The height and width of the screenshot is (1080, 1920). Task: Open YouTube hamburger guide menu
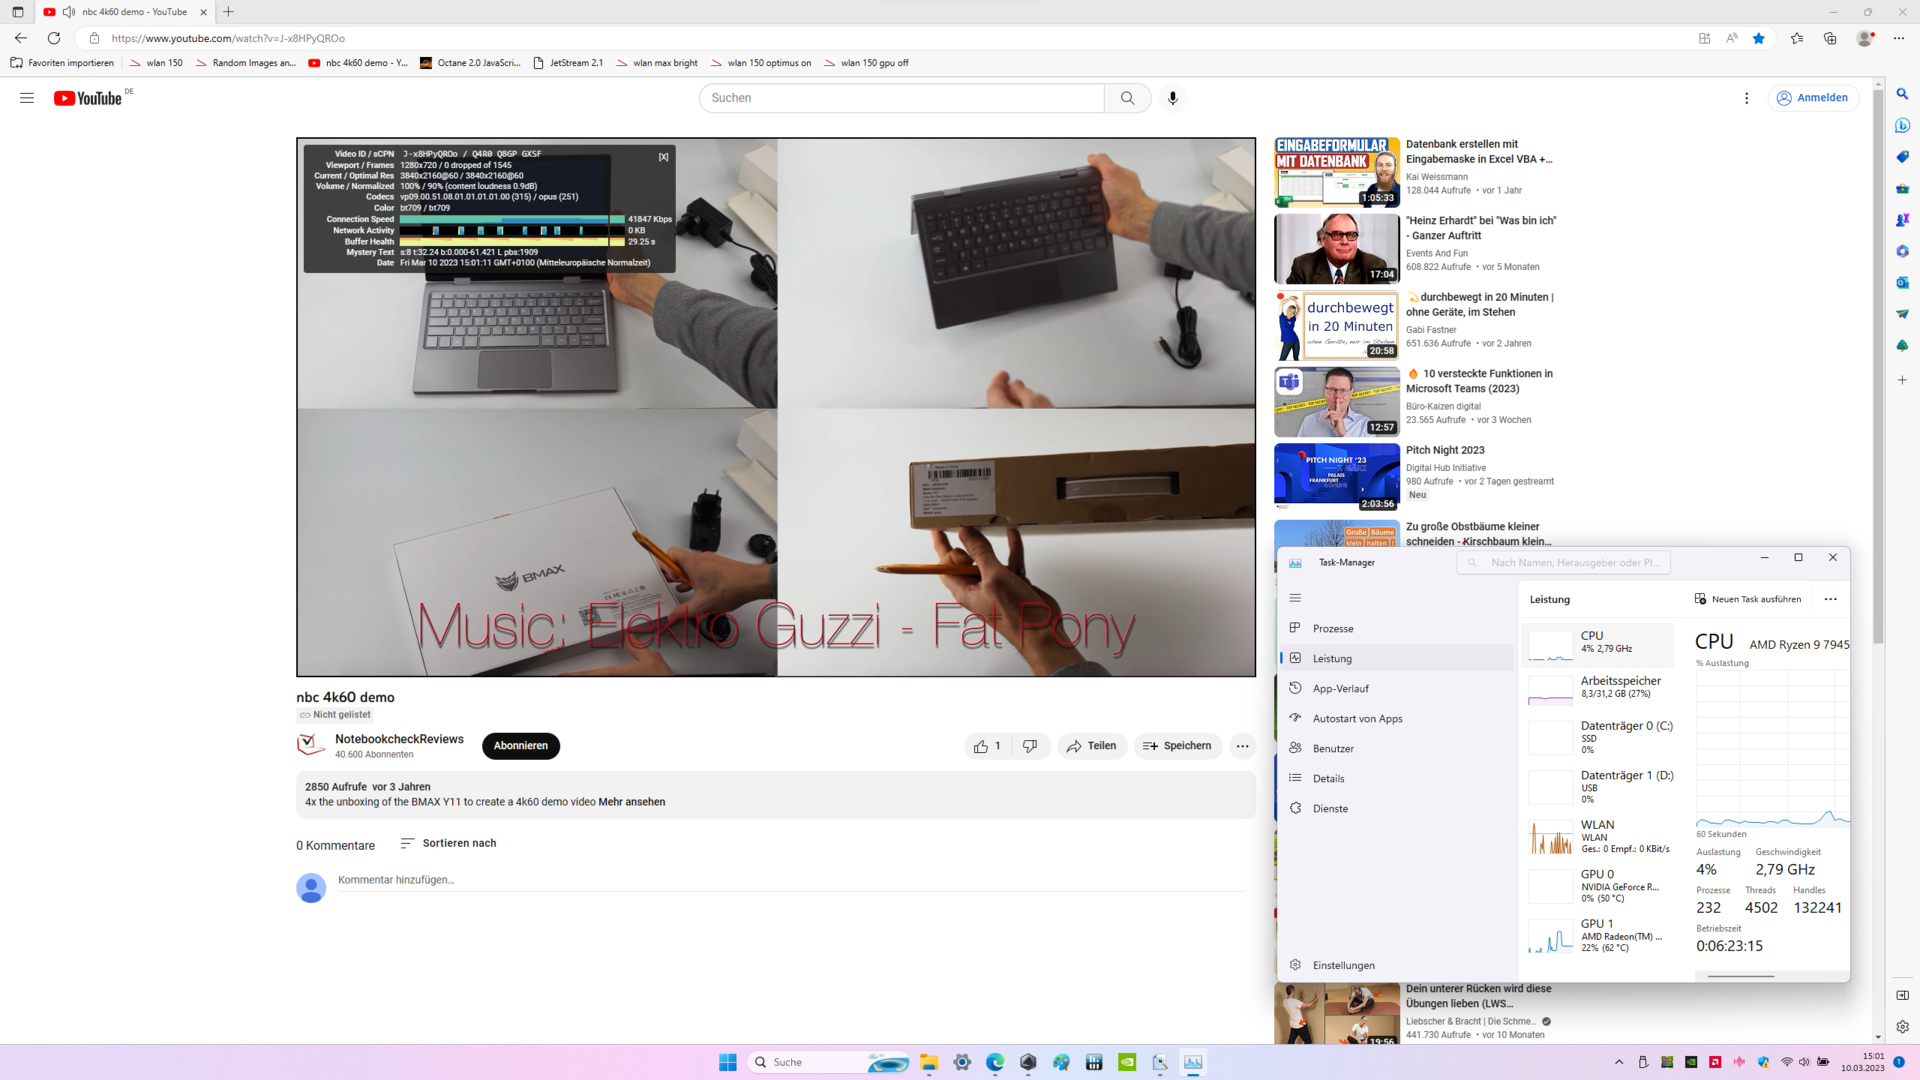point(27,98)
